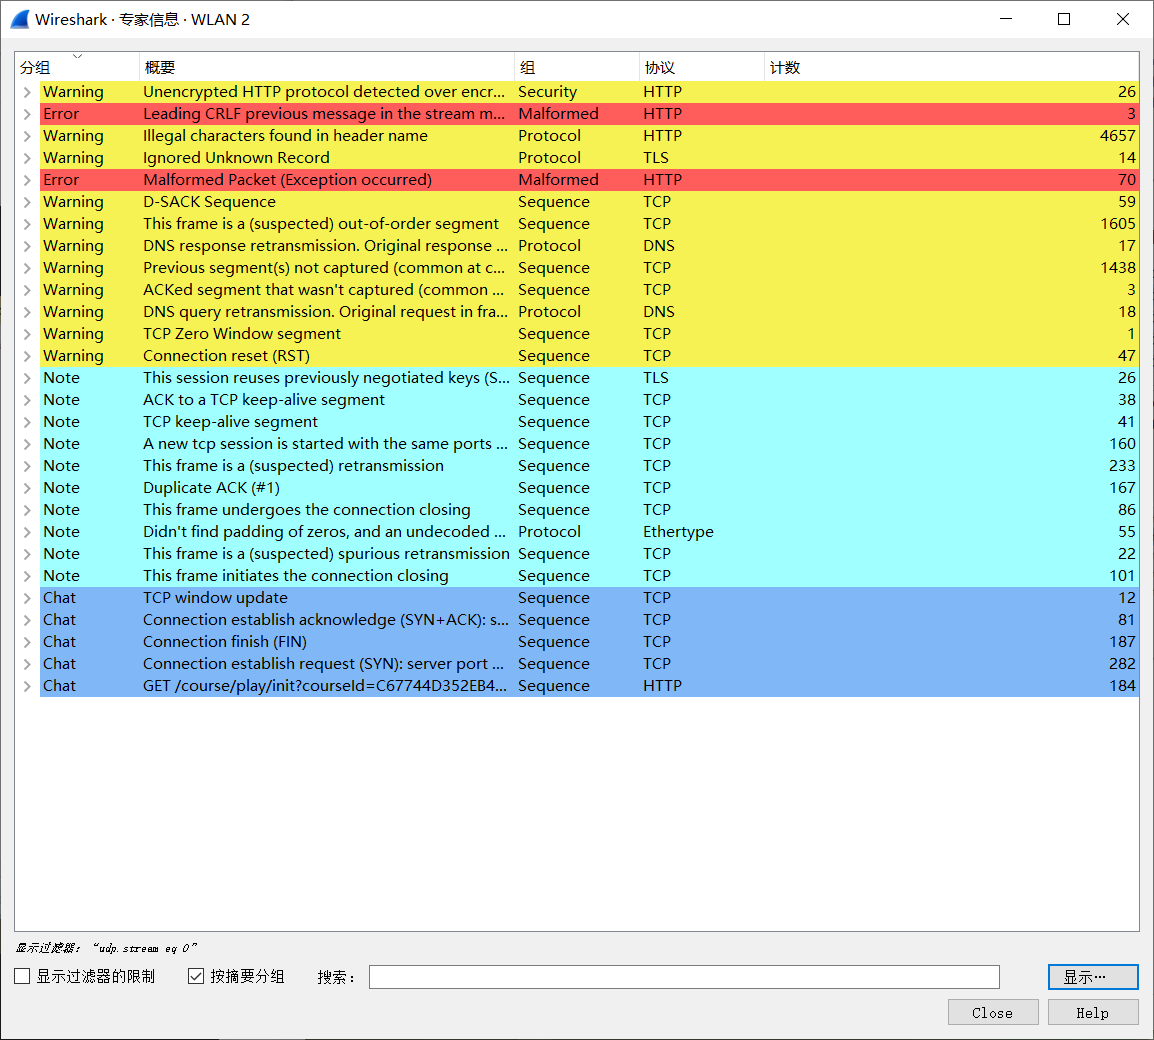Click the Help button

coord(1093,1013)
